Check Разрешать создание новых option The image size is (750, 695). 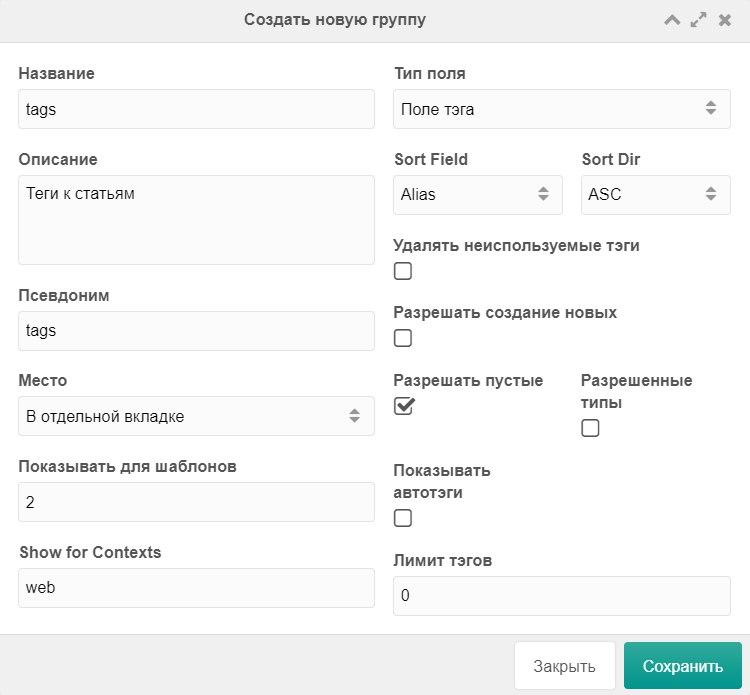[403, 338]
